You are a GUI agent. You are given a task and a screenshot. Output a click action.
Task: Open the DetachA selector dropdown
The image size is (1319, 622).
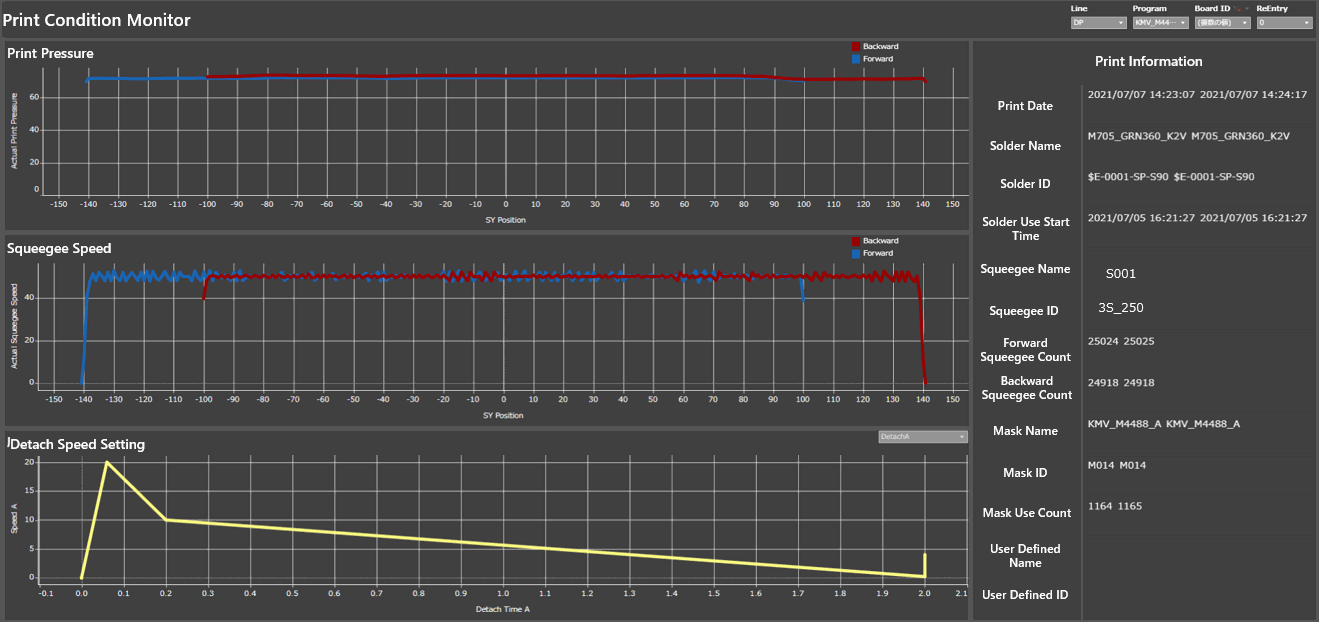[922, 437]
